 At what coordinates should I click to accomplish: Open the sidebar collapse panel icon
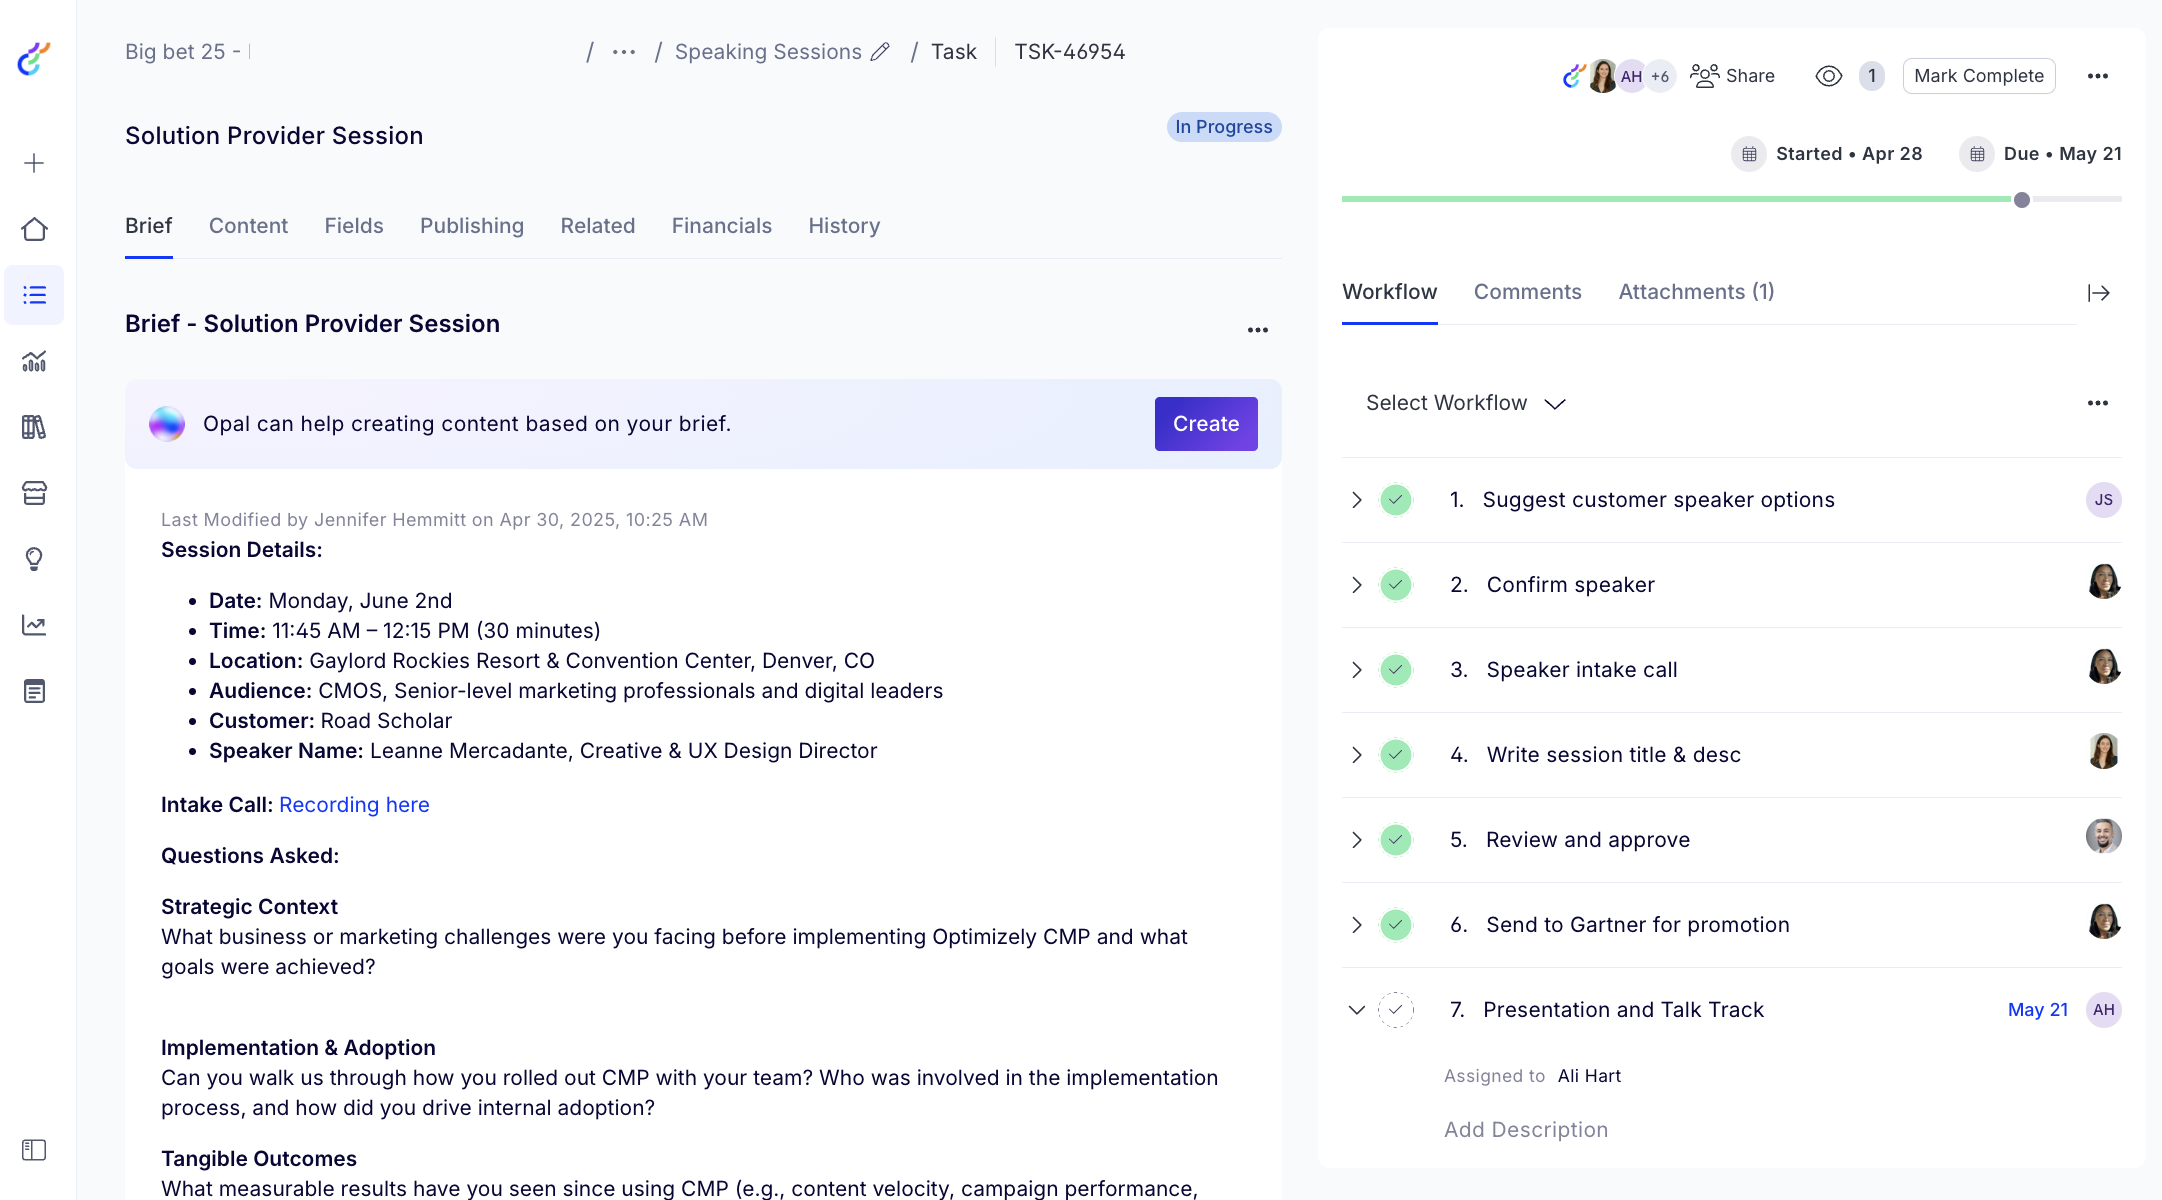[34, 1150]
